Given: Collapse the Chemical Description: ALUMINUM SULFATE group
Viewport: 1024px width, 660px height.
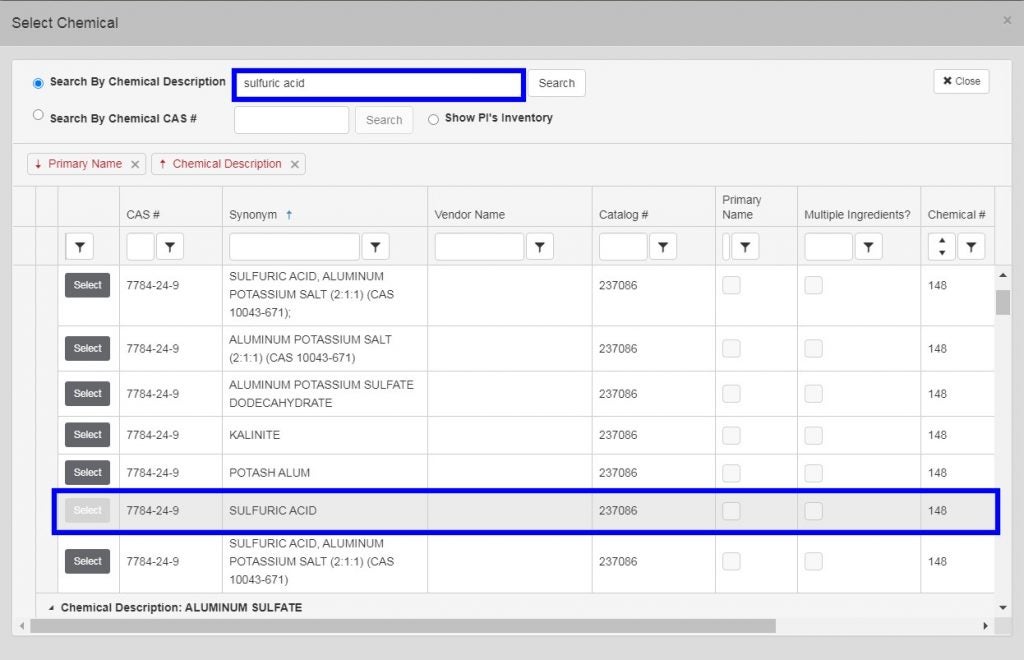Looking at the screenshot, I should click(x=51, y=608).
